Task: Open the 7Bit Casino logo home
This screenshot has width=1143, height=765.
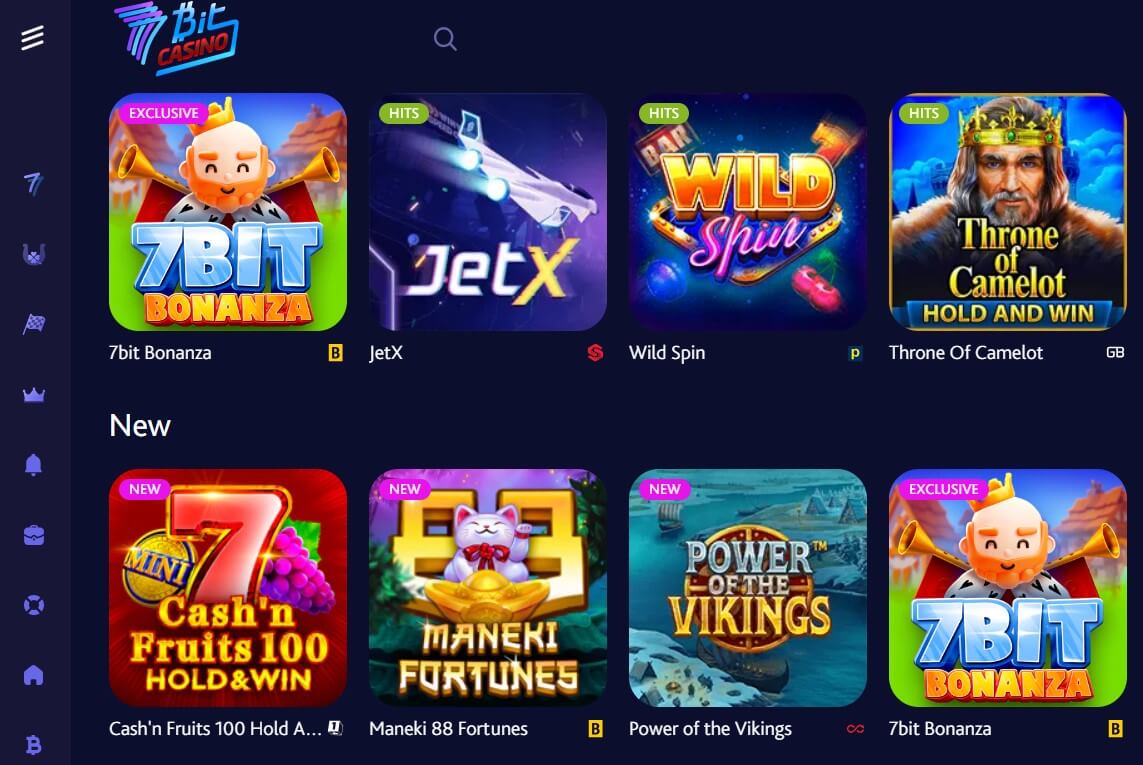Action: click(x=176, y=38)
